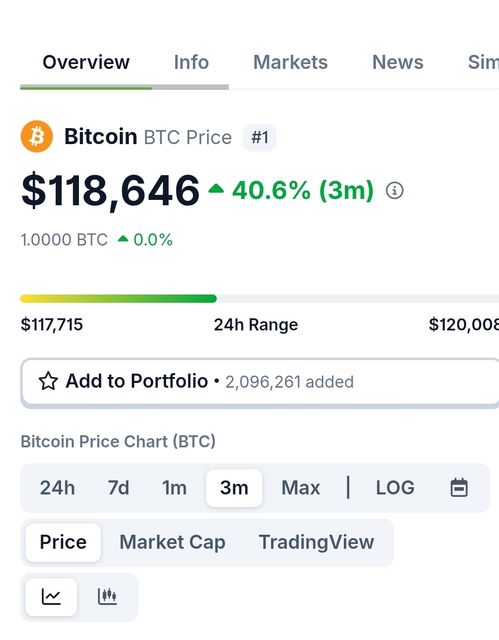Image resolution: width=499 pixels, height=640 pixels.
Task: Go to the News tab
Action: pos(397,62)
